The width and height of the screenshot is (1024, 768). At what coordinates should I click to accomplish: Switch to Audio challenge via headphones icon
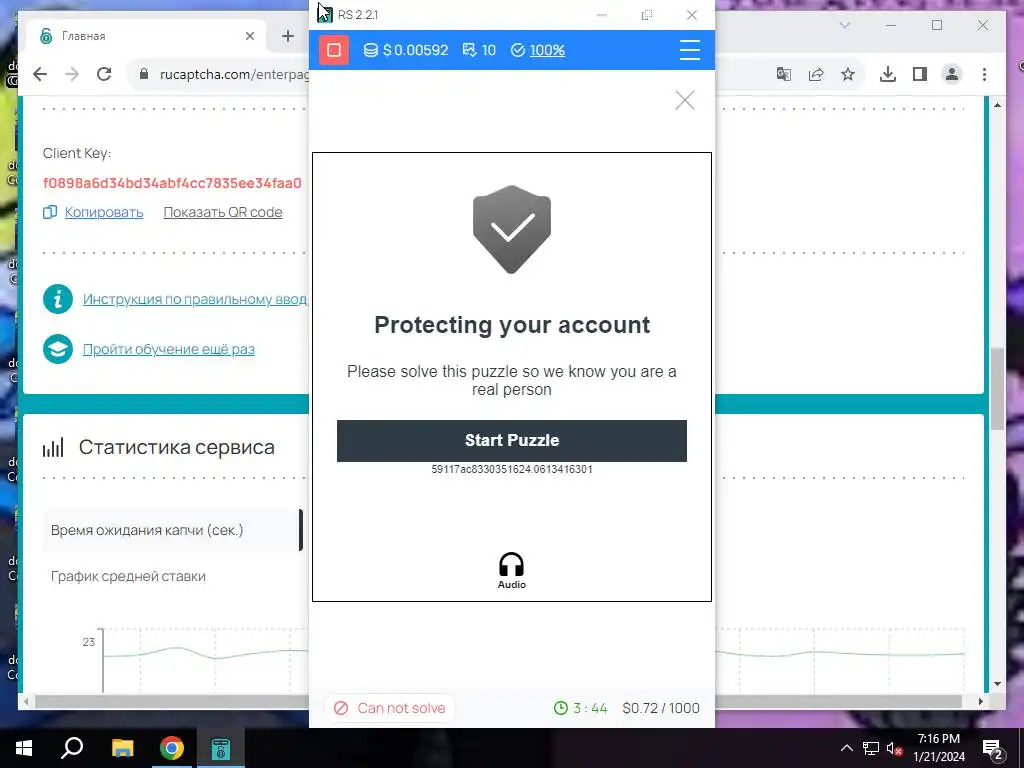(x=511, y=571)
